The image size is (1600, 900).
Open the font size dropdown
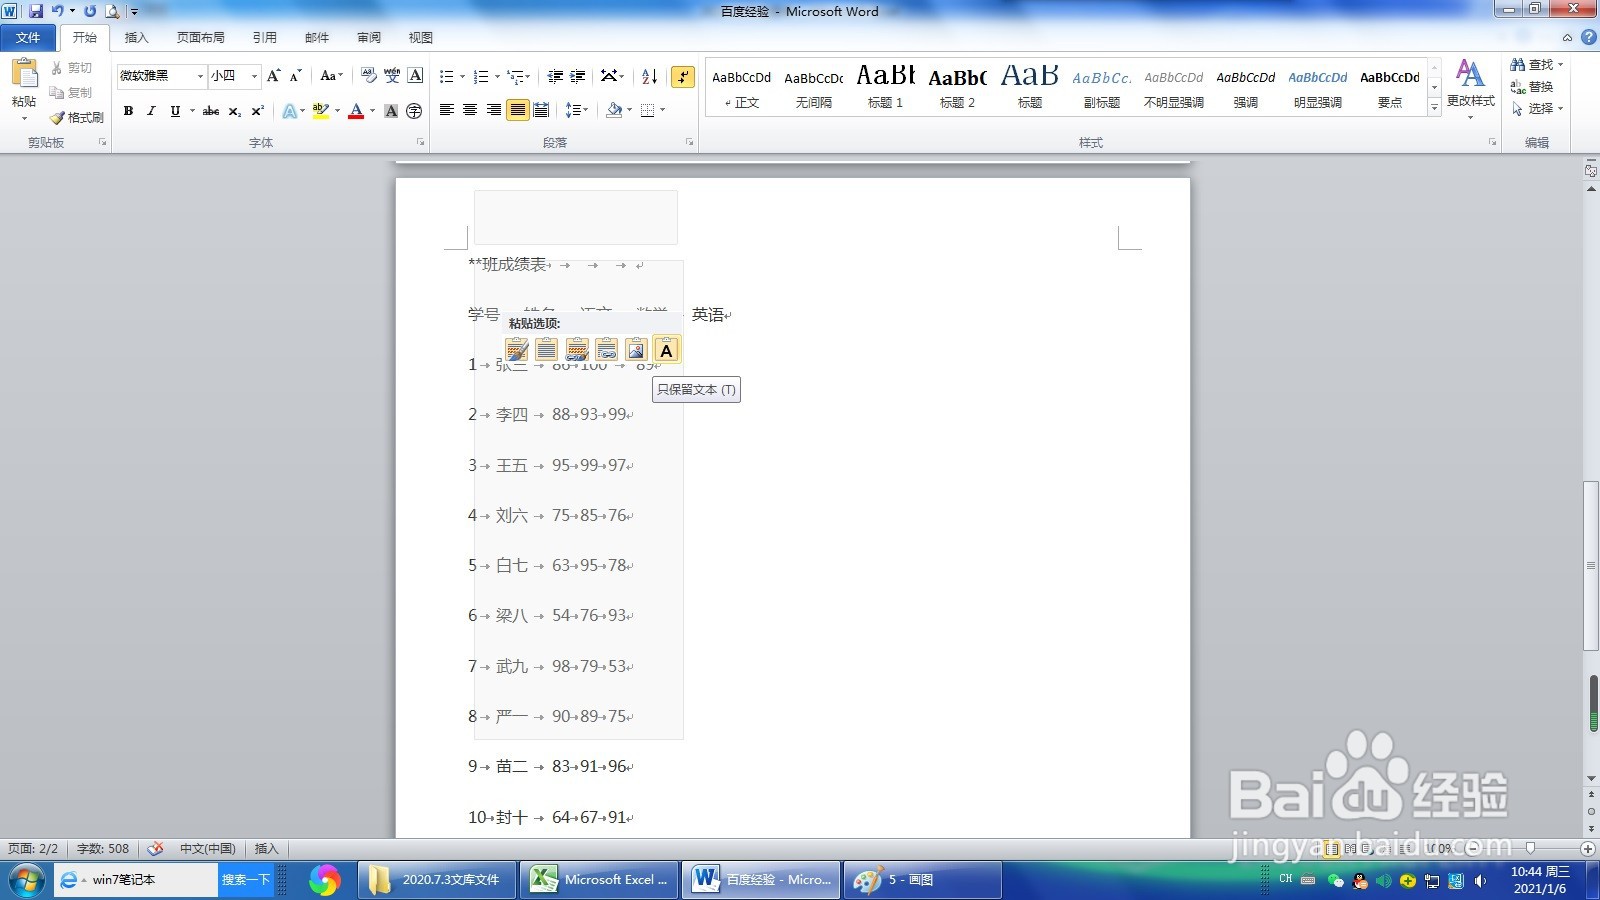[x=254, y=76]
